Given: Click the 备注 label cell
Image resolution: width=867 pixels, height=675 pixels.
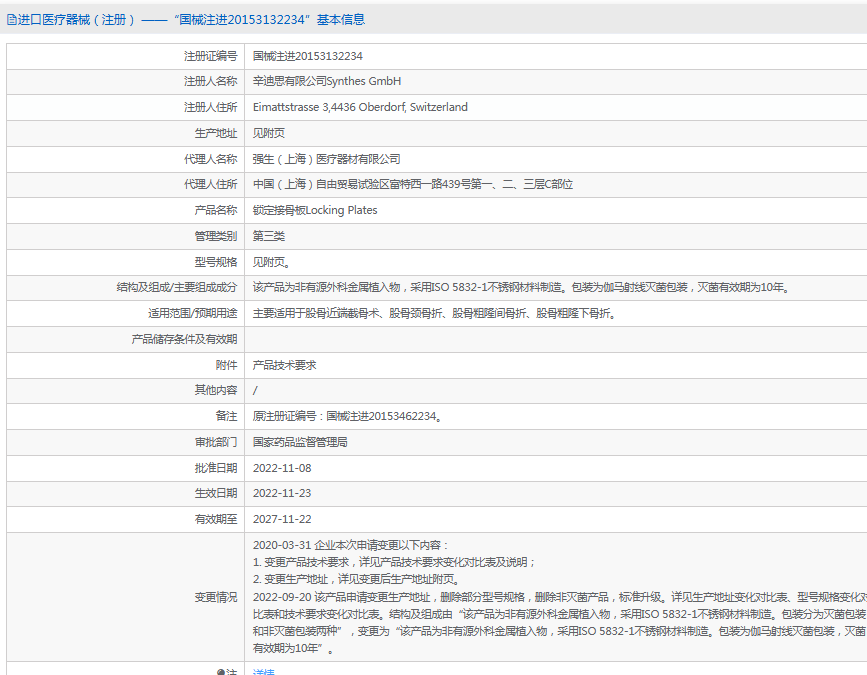Looking at the screenshot, I should (126, 416).
